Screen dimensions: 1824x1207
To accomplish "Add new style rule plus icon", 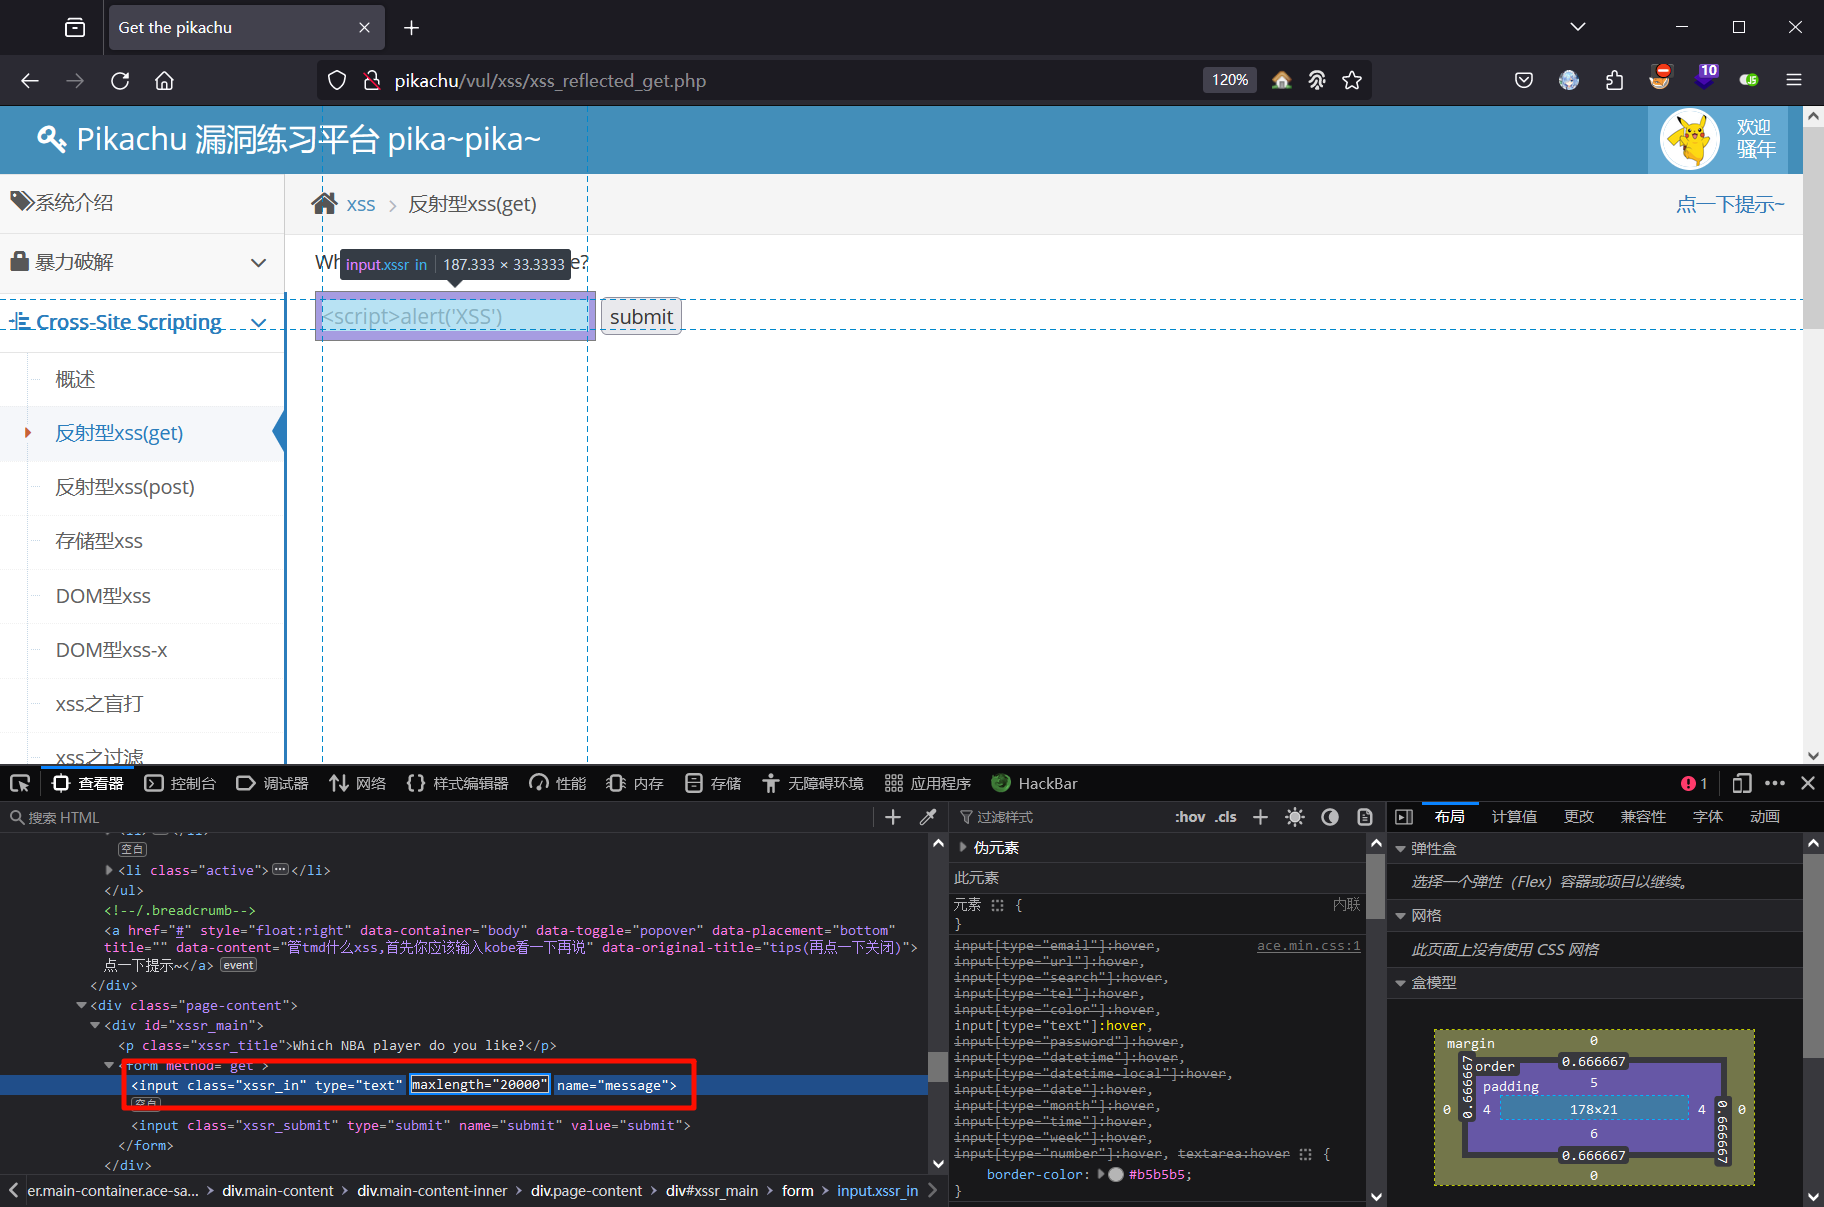I will (x=1261, y=817).
